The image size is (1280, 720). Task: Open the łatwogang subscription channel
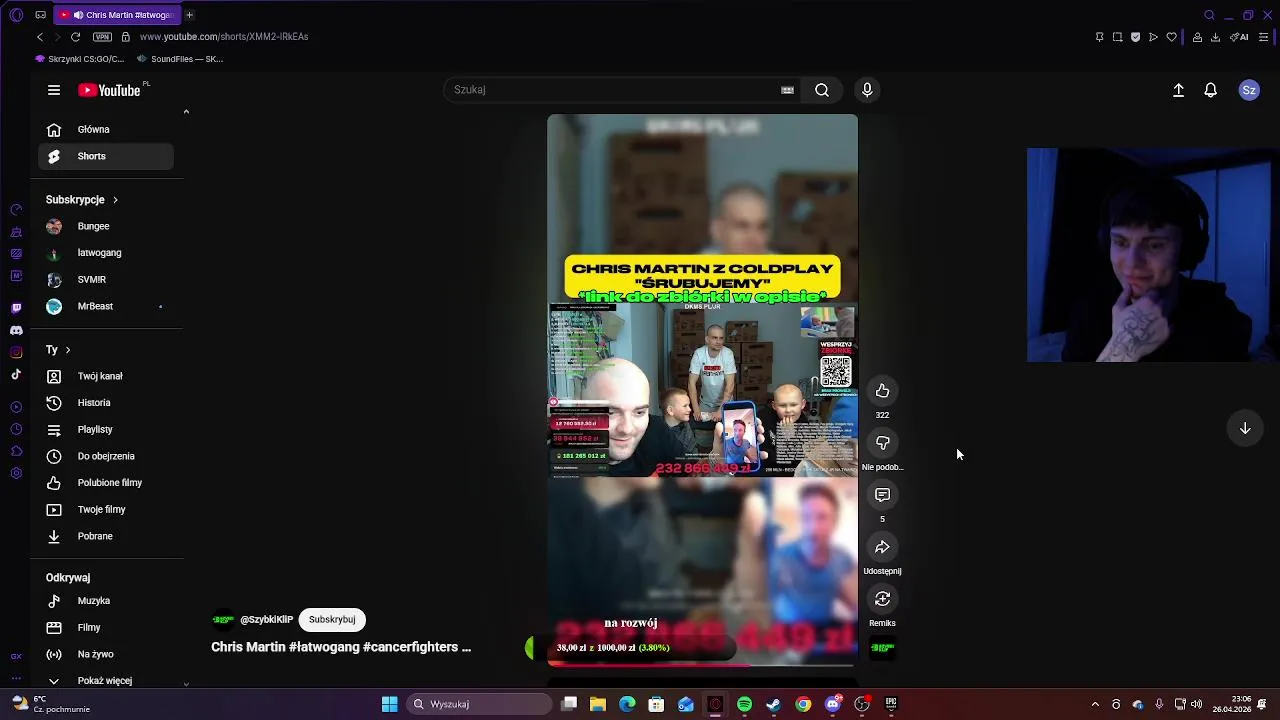pyautogui.click(x=106, y=253)
